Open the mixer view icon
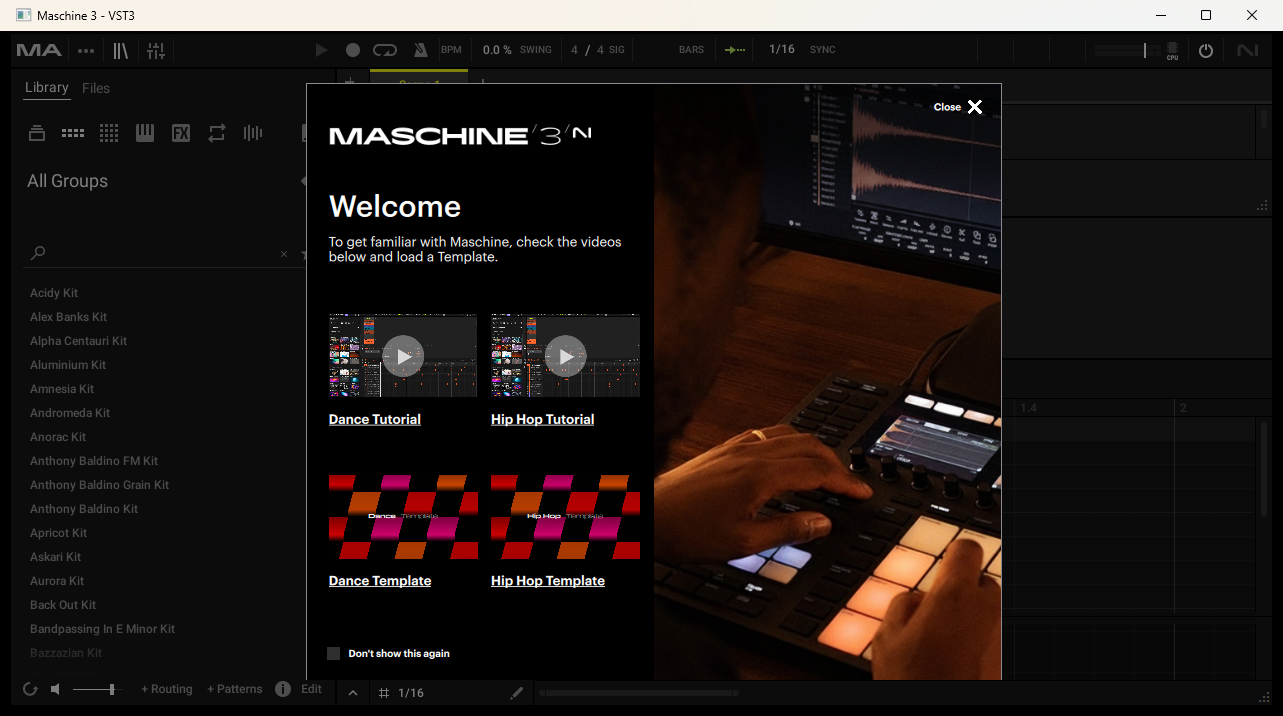 (156, 50)
